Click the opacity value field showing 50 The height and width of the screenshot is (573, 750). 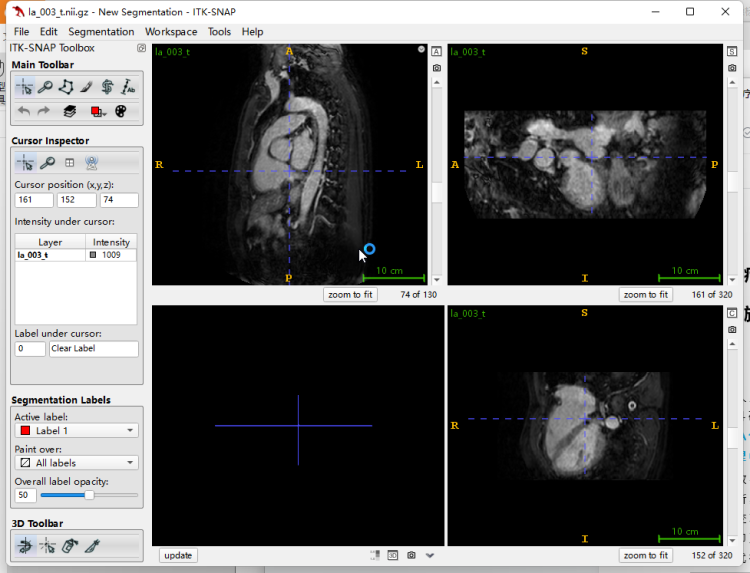click(x=25, y=495)
